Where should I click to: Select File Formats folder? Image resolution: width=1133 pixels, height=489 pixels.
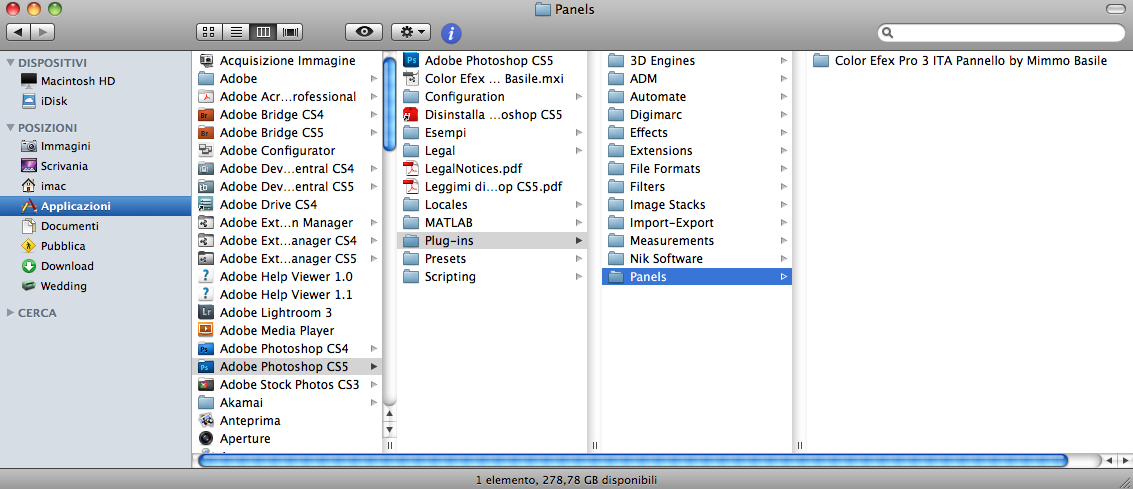coord(697,168)
